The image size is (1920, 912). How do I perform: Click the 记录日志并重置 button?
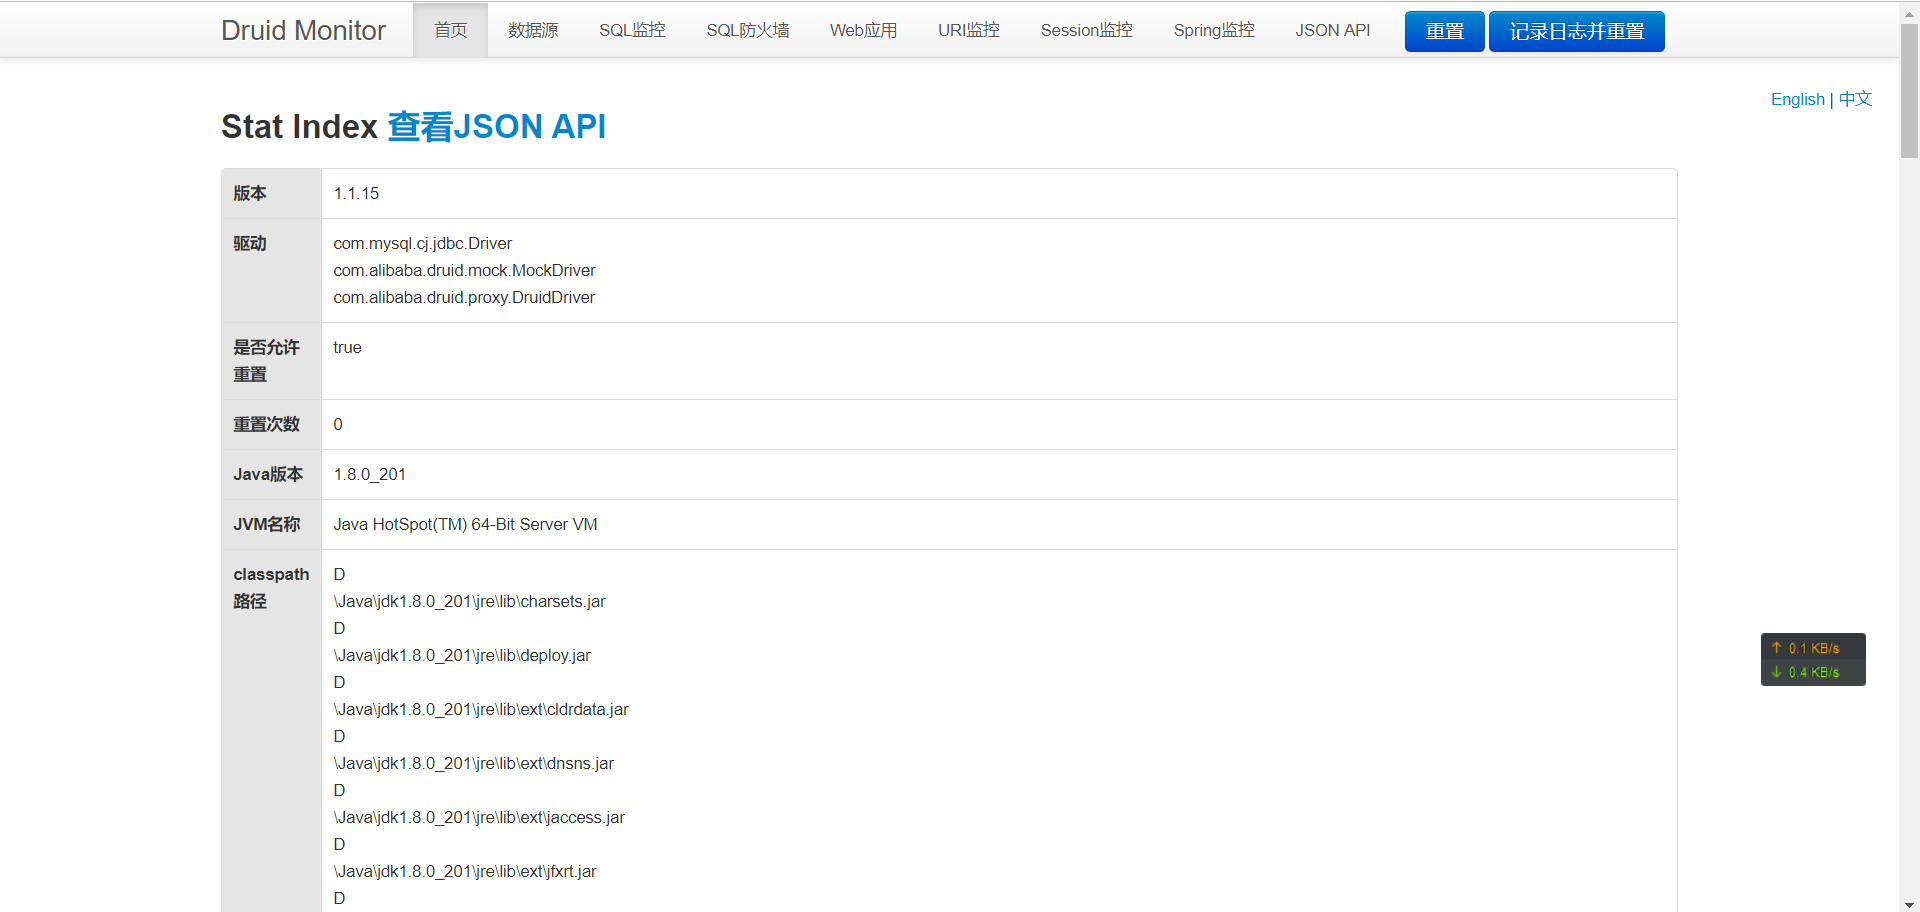click(x=1576, y=31)
